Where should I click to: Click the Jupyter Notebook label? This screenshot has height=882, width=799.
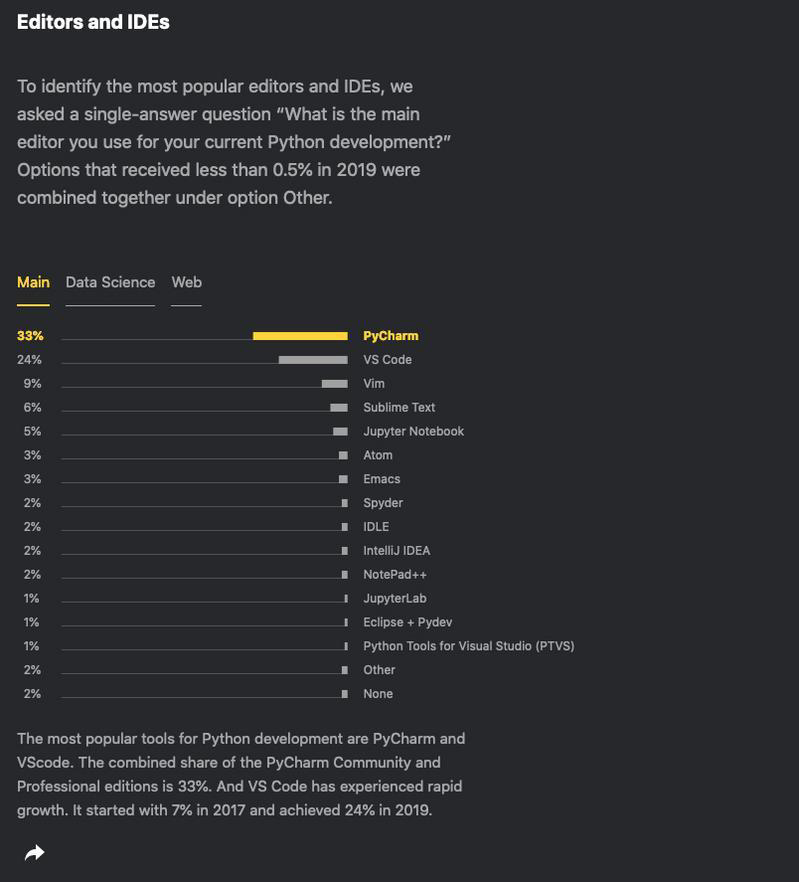tap(413, 432)
